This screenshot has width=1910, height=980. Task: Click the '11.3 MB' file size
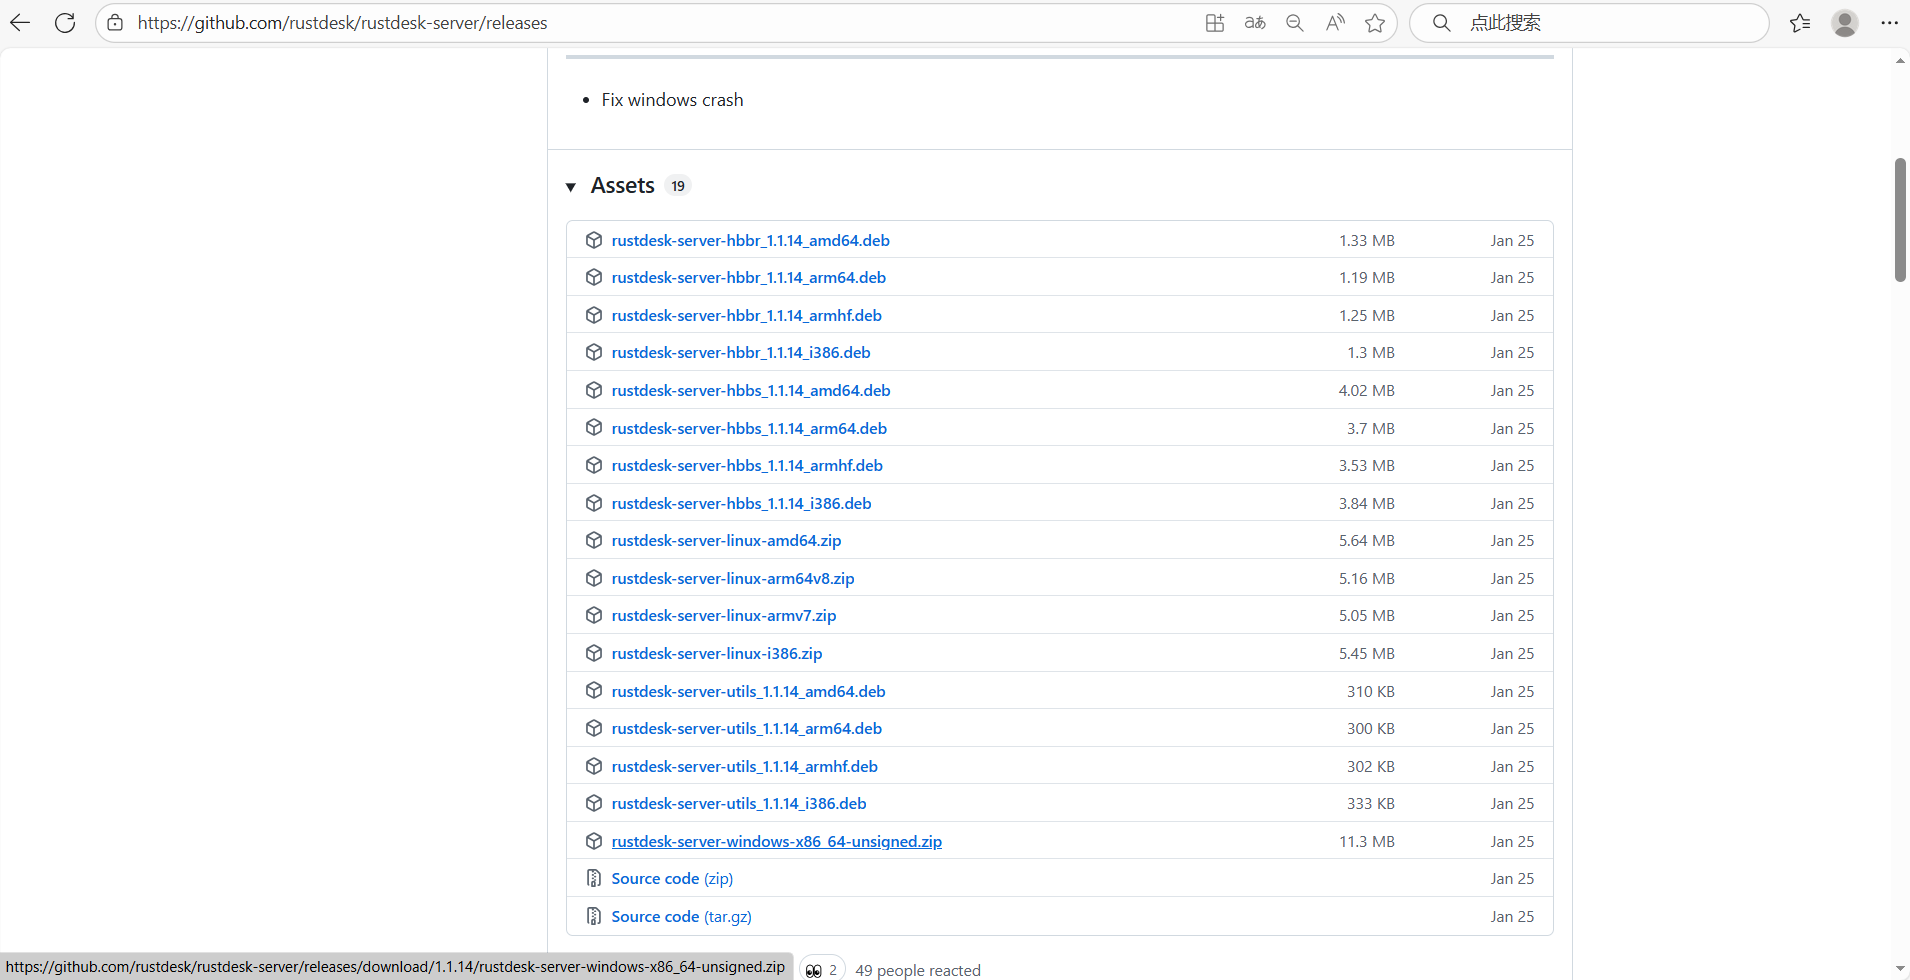pyautogui.click(x=1366, y=841)
